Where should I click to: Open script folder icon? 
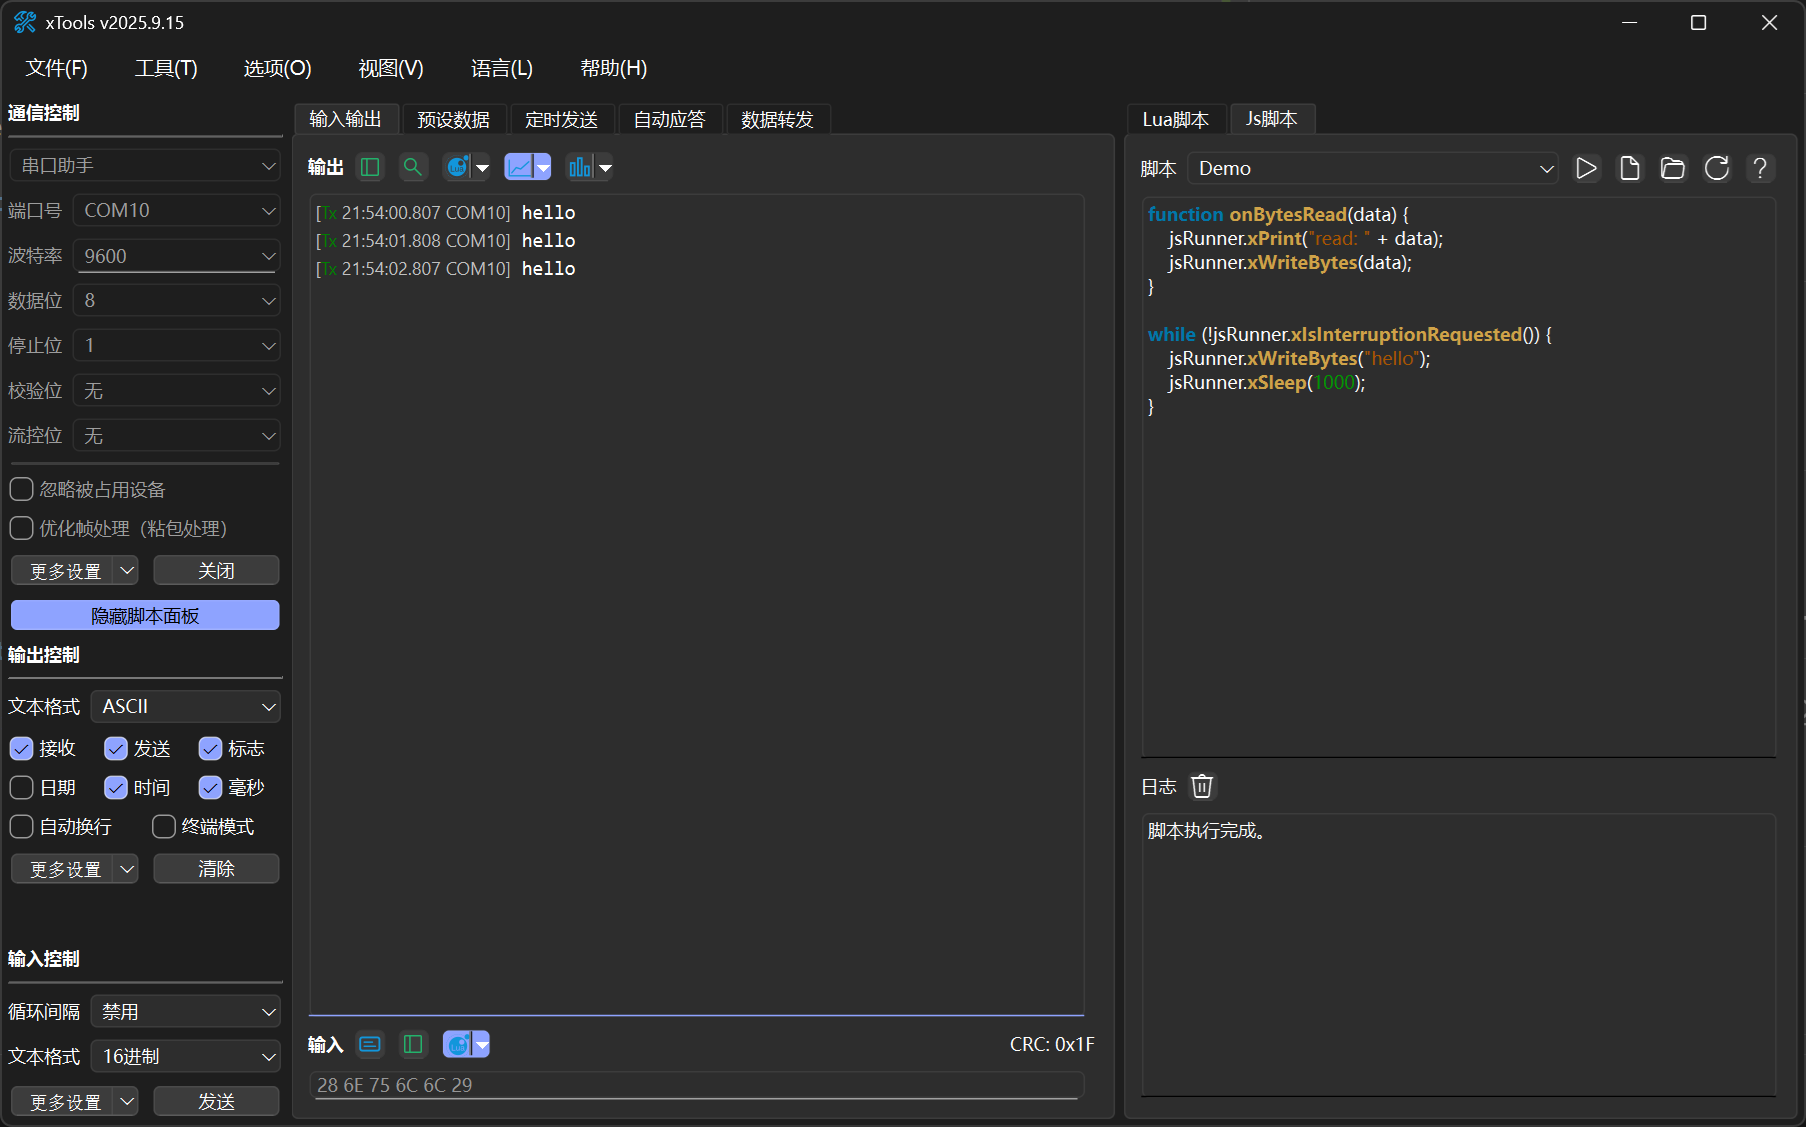tap(1673, 168)
